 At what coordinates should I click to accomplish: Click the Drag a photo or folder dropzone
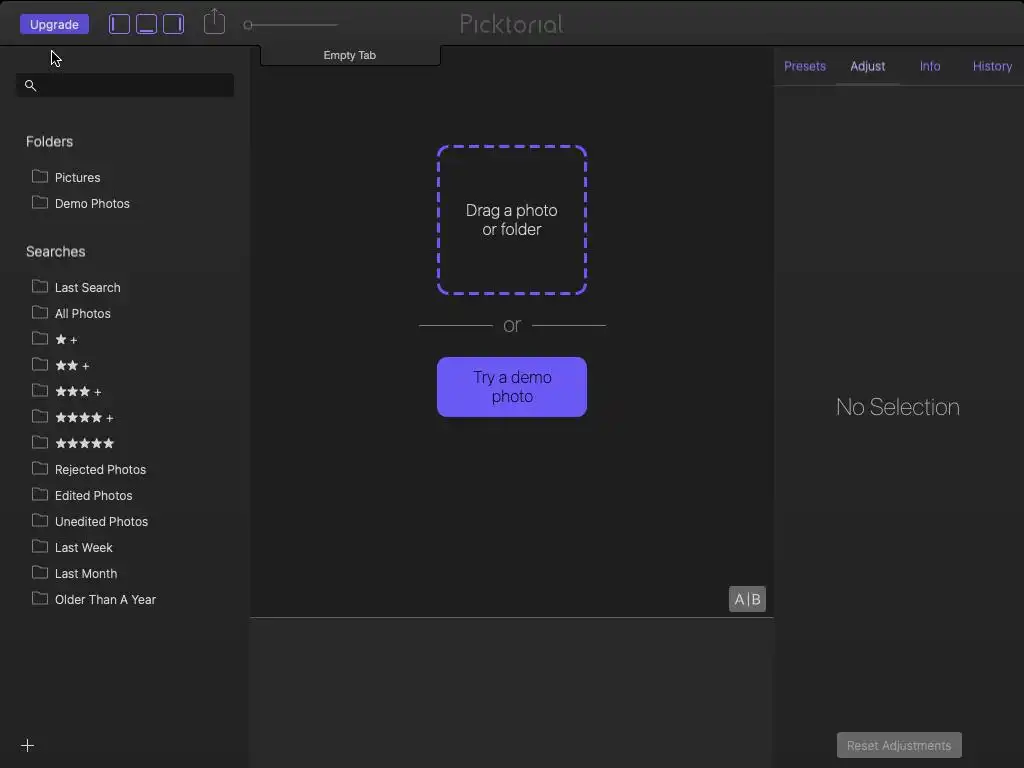(512, 220)
